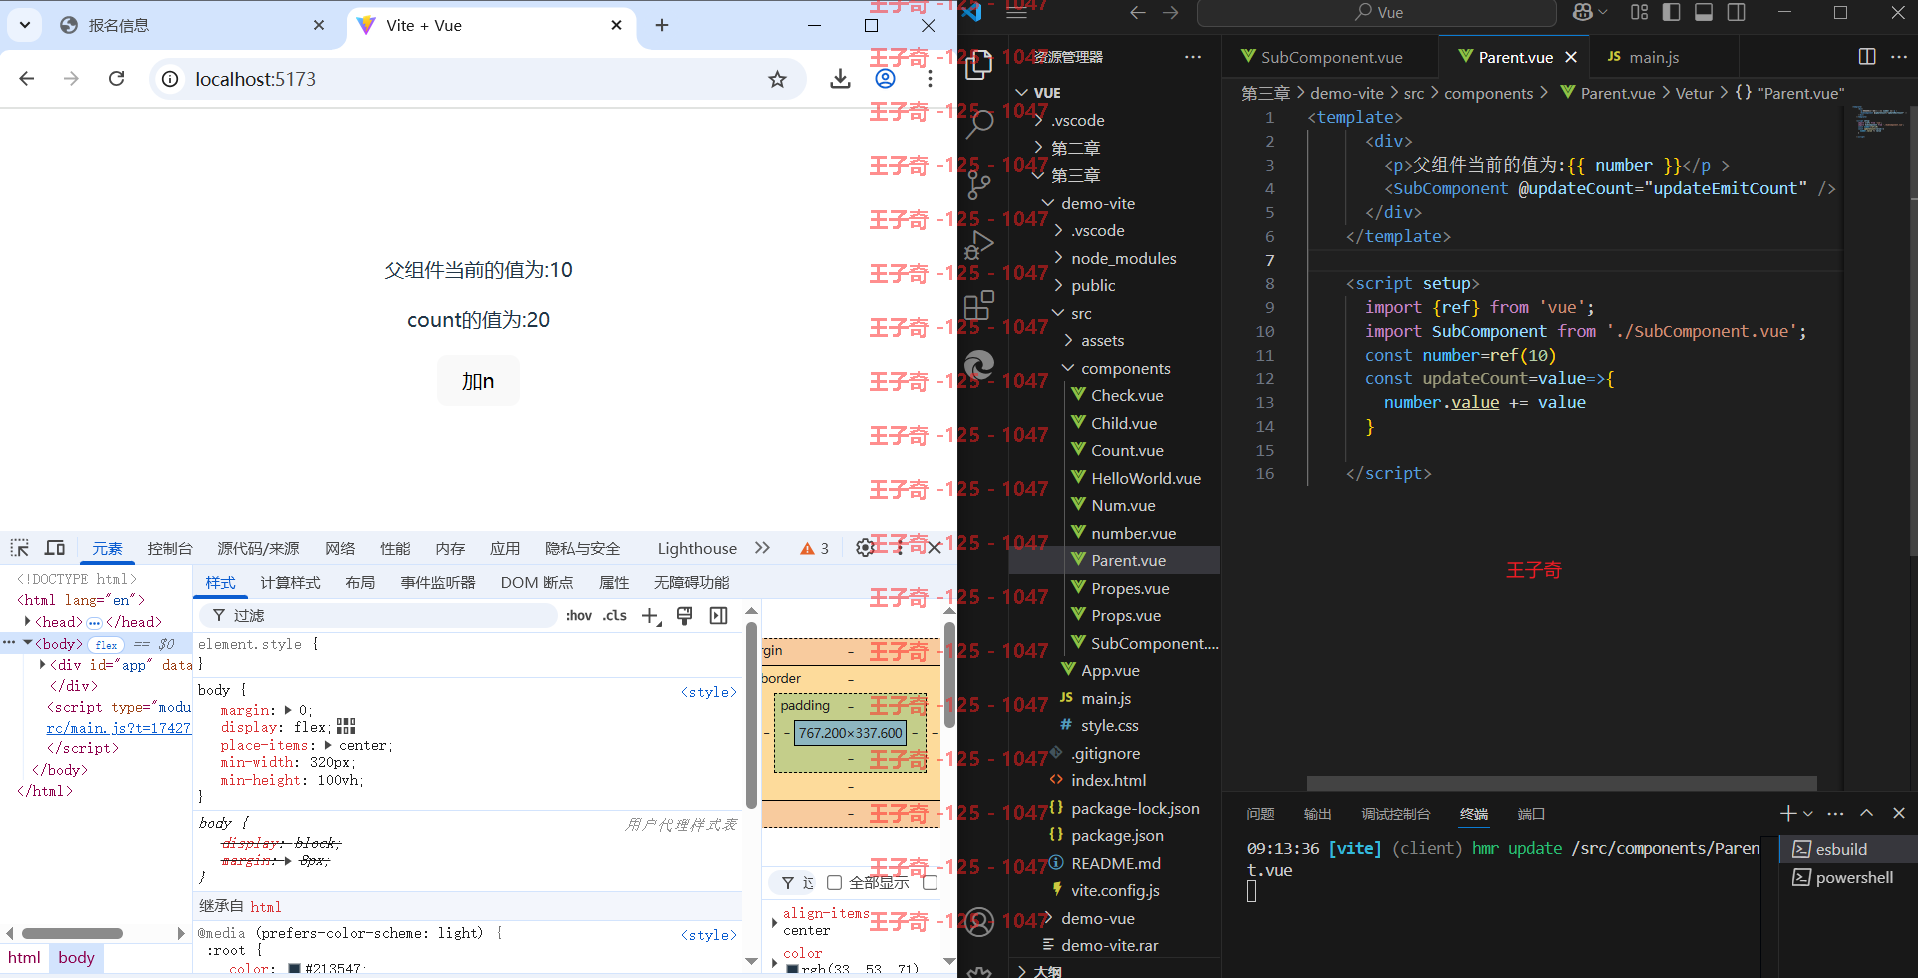1918x978 pixels.
Task: Open Check.vue in Explorer
Action: point(1127,396)
